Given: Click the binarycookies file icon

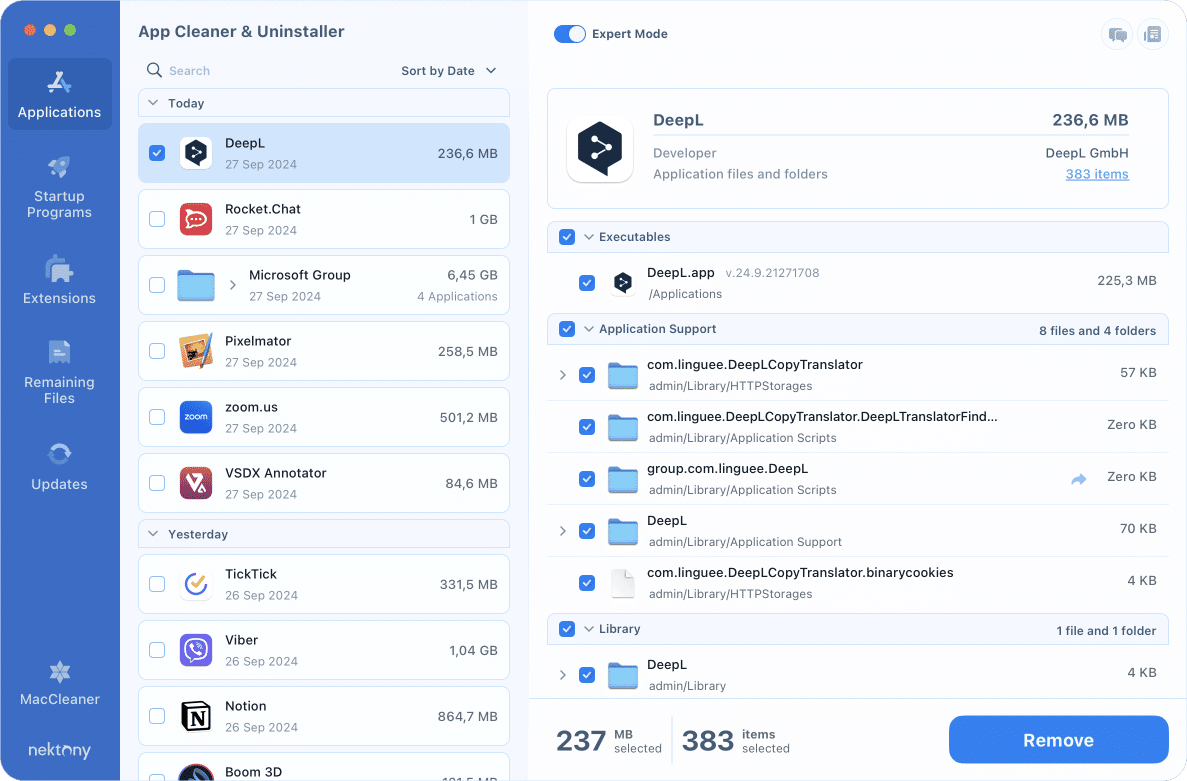Looking at the screenshot, I should pos(623,583).
